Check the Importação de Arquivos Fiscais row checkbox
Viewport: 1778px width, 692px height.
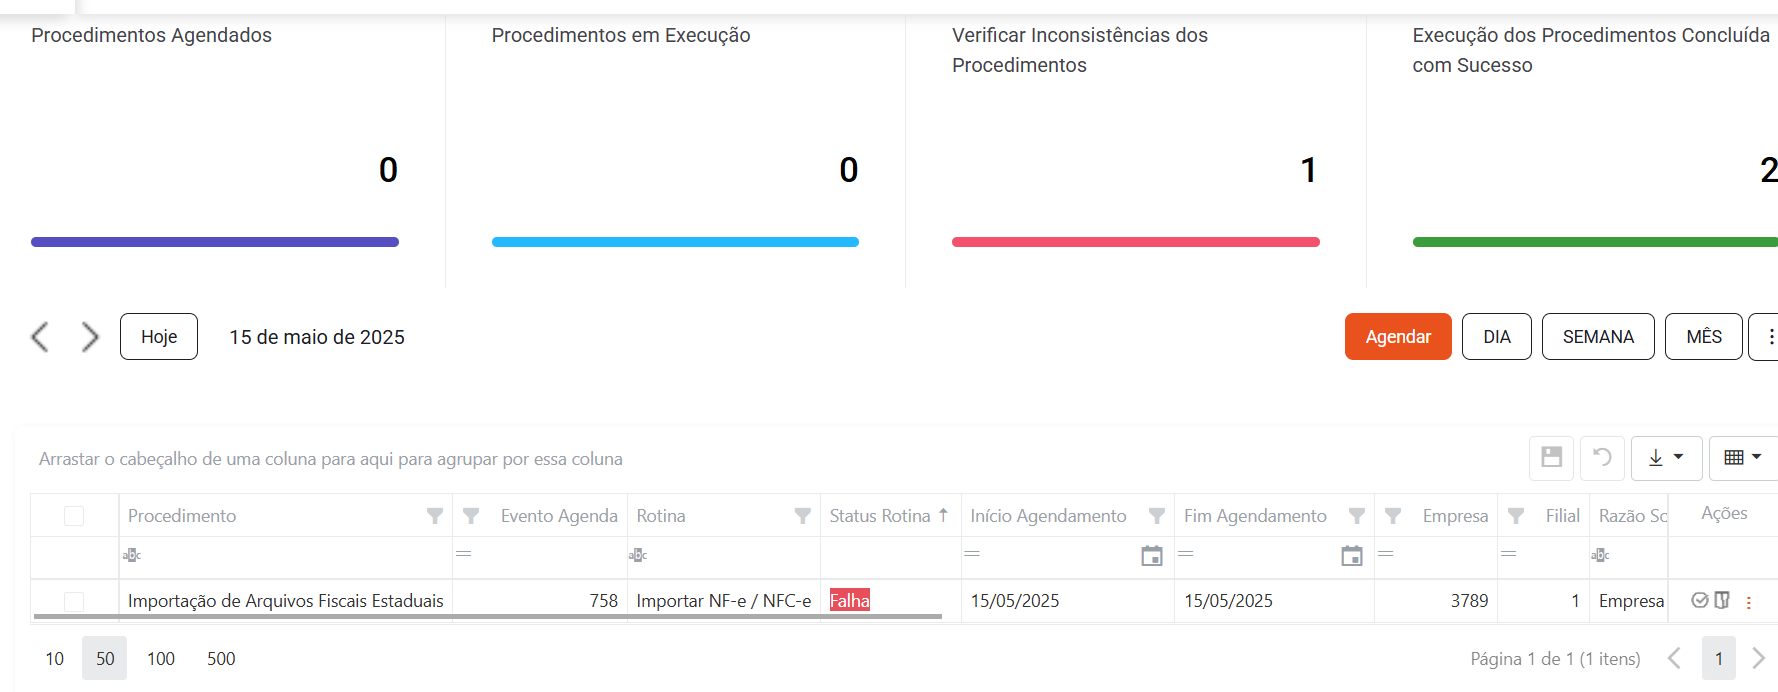coord(74,601)
